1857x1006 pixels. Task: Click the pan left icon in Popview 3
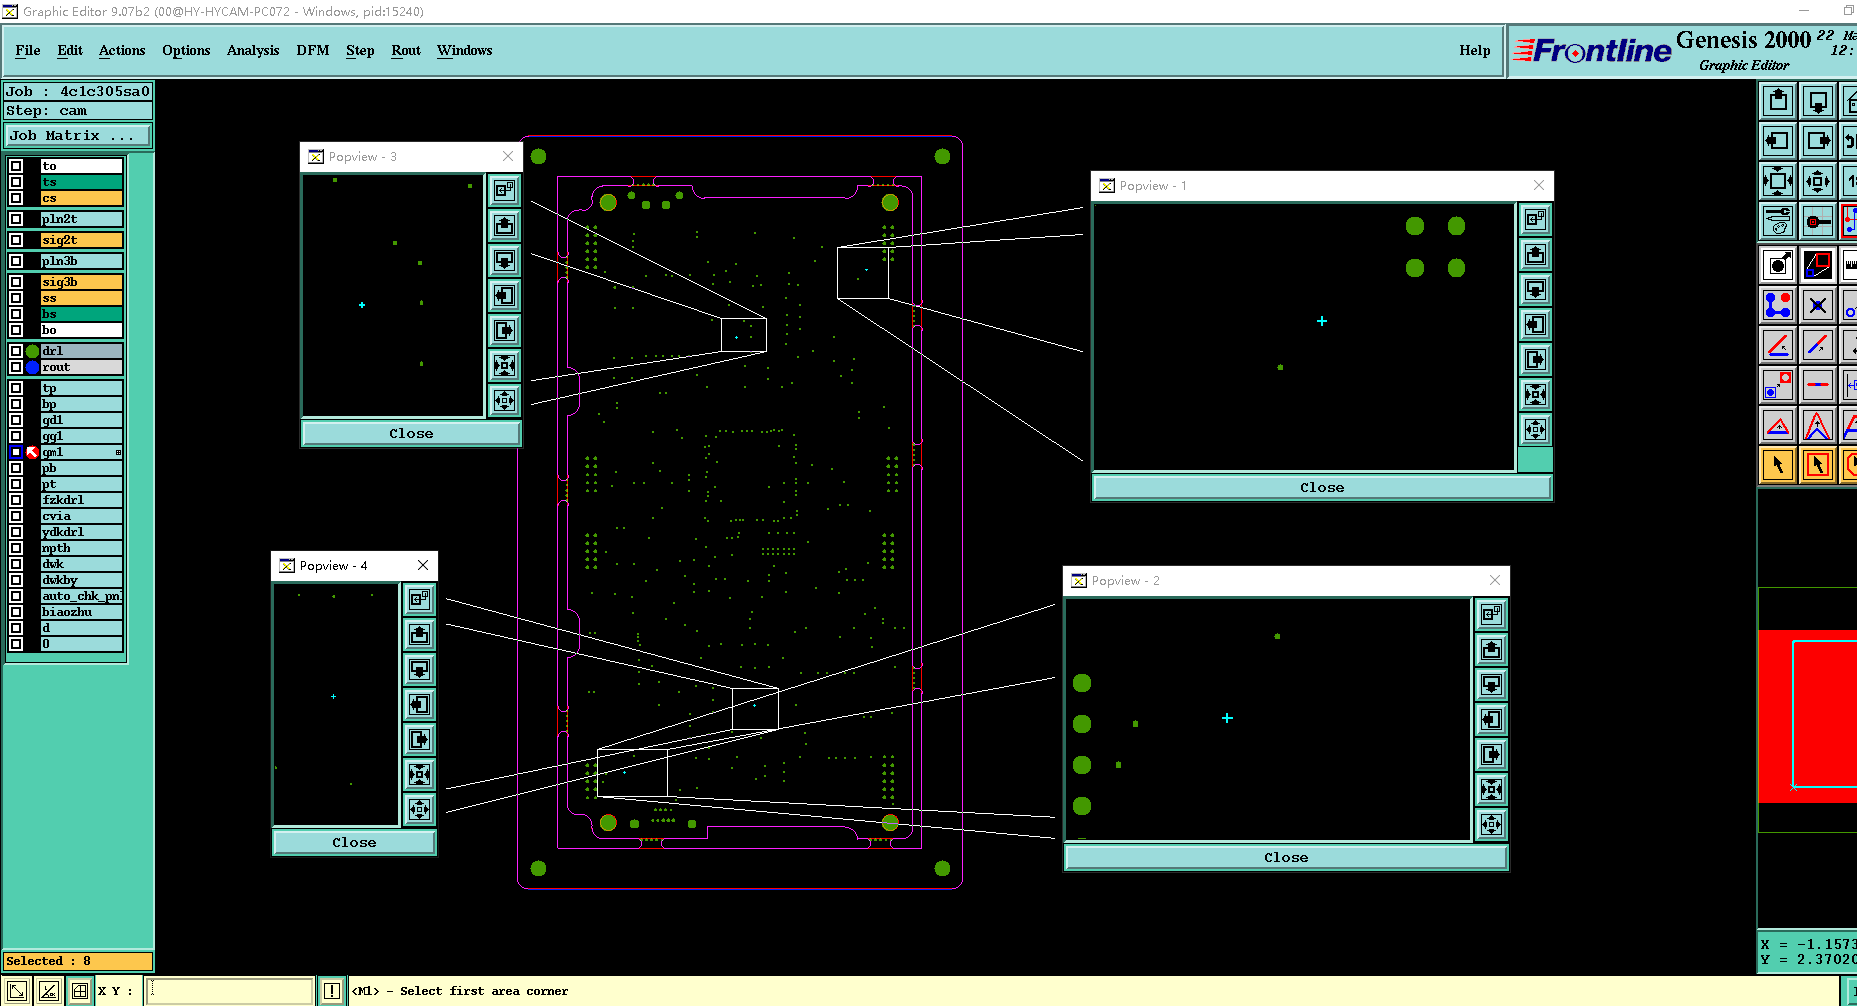(505, 295)
